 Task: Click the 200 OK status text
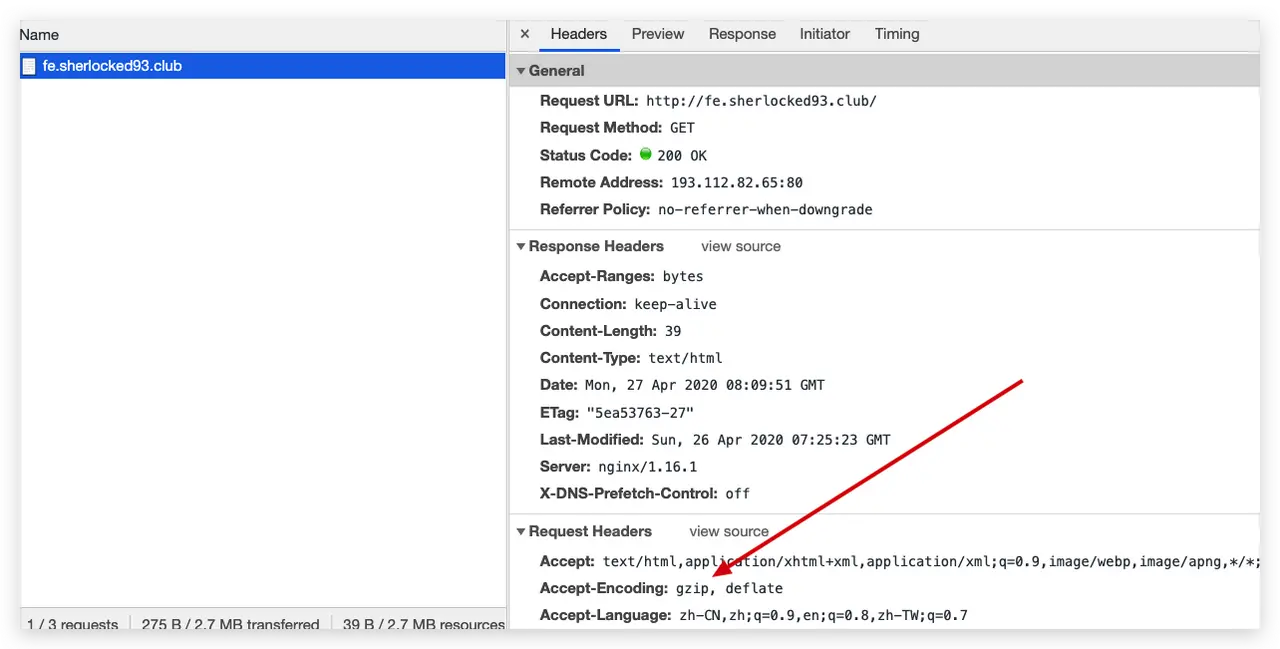click(x=682, y=156)
